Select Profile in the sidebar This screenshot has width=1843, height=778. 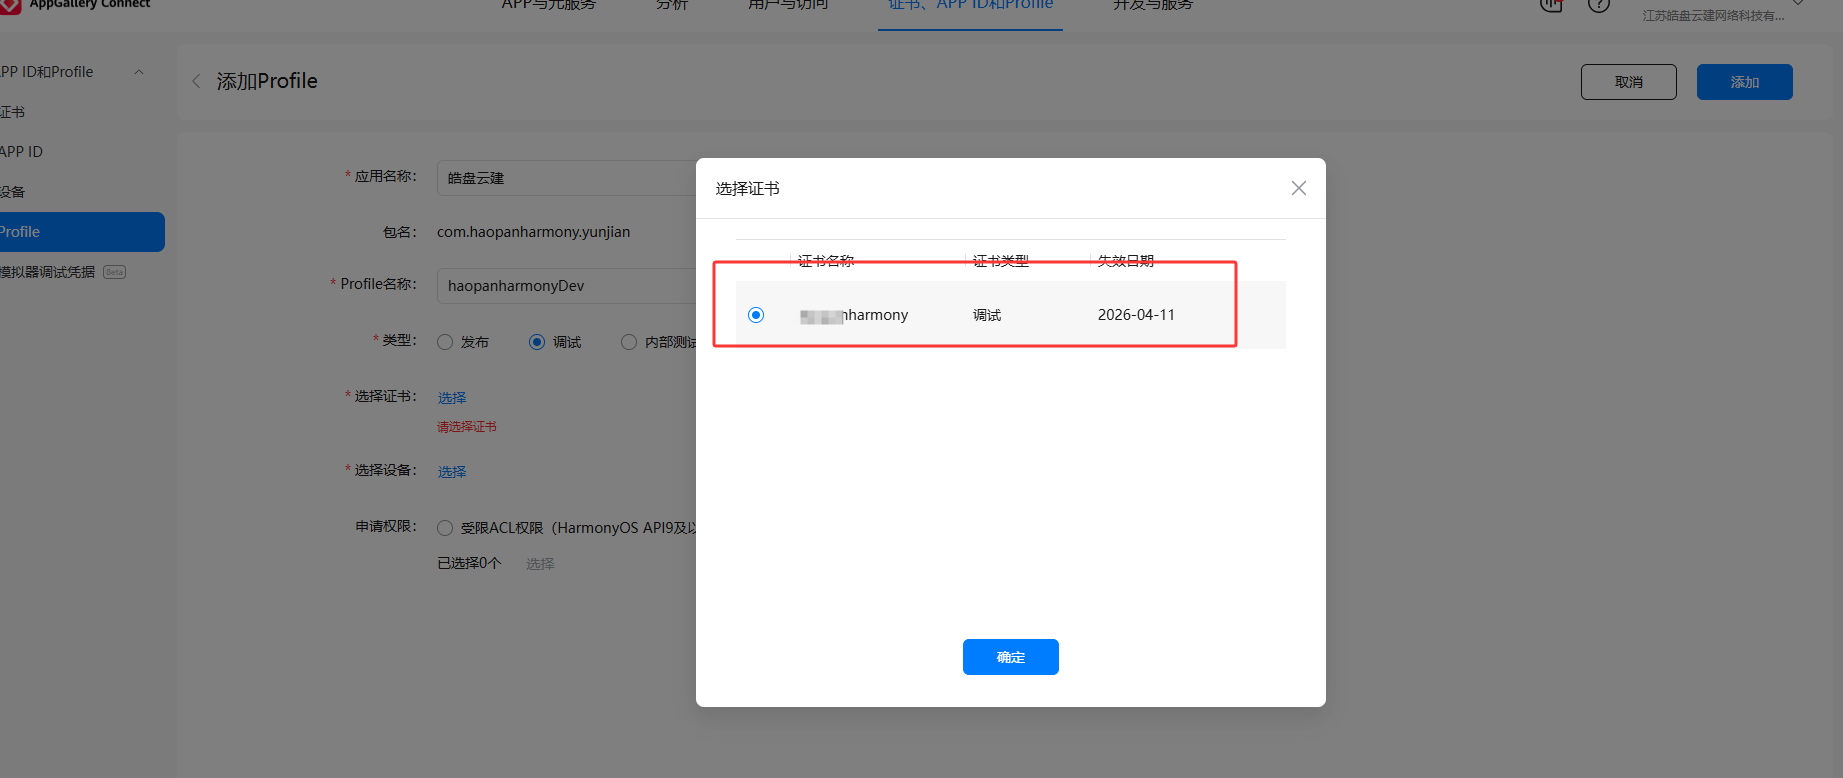(x=82, y=232)
